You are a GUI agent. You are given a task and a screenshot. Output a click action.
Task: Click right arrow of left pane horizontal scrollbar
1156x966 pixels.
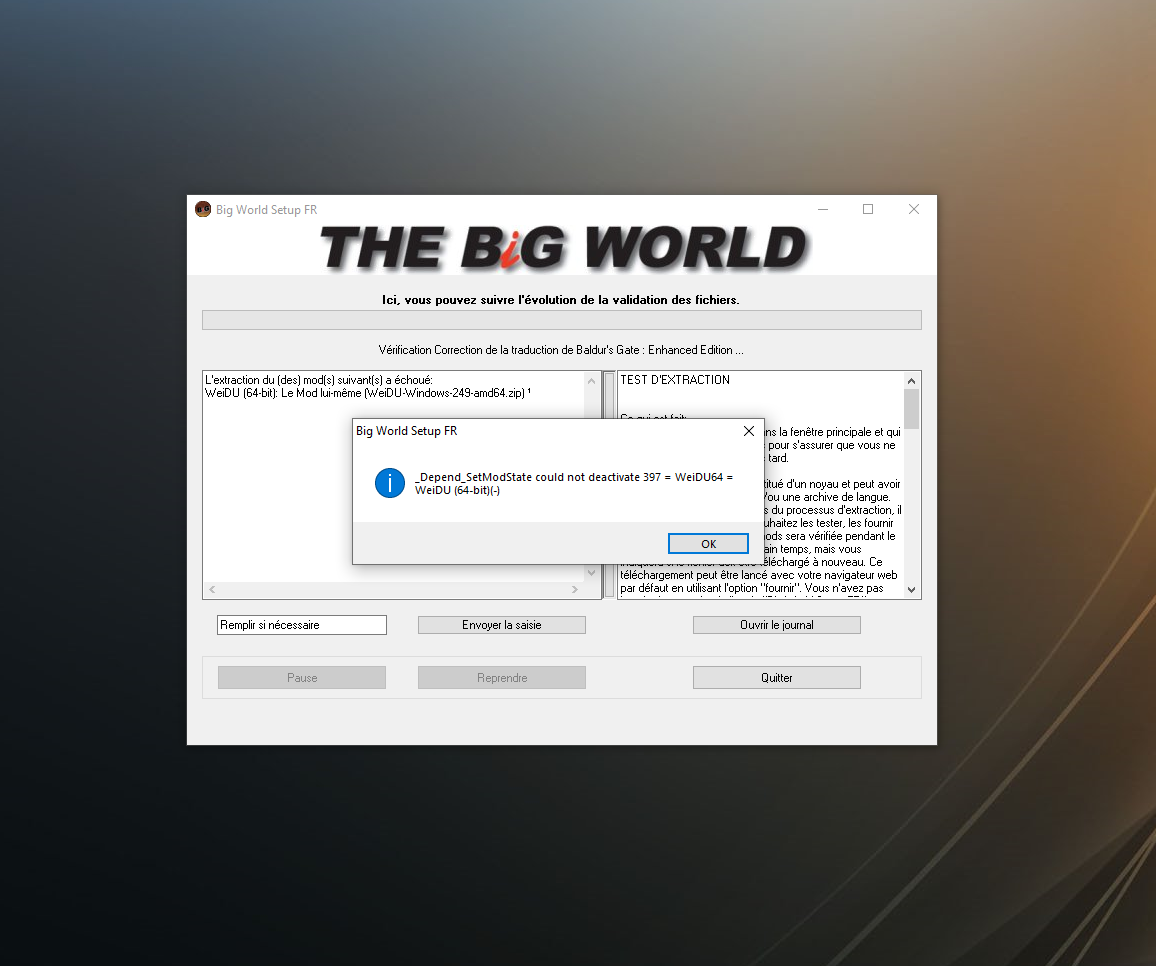tap(574, 589)
